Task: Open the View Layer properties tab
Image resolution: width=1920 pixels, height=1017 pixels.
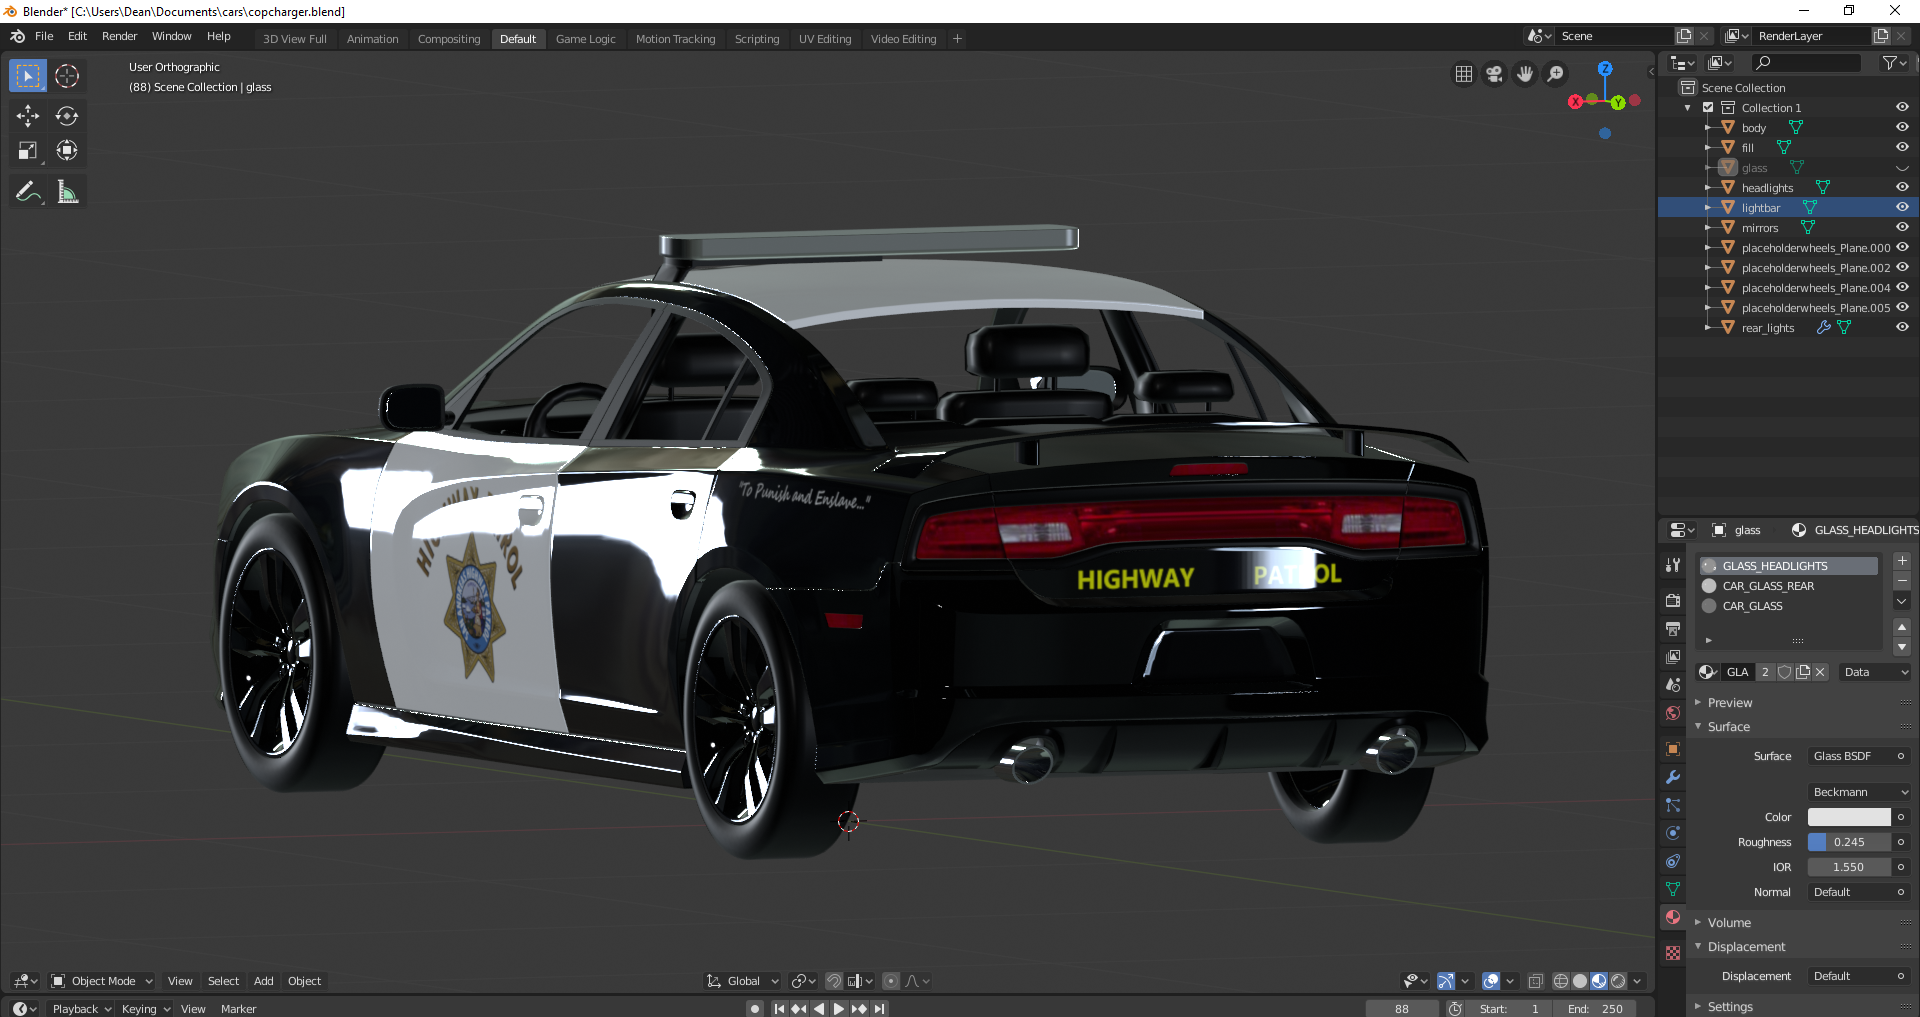Action: [x=1673, y=657]
